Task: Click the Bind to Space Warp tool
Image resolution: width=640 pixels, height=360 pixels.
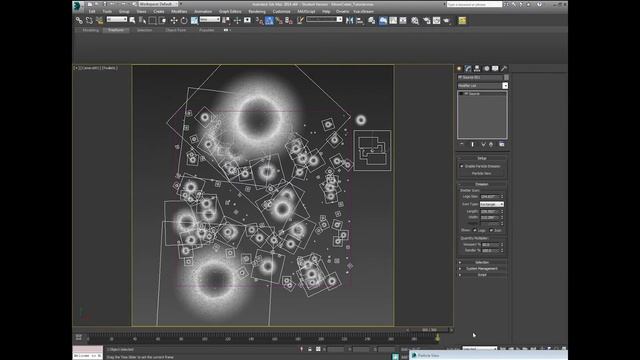Action: 99,20
